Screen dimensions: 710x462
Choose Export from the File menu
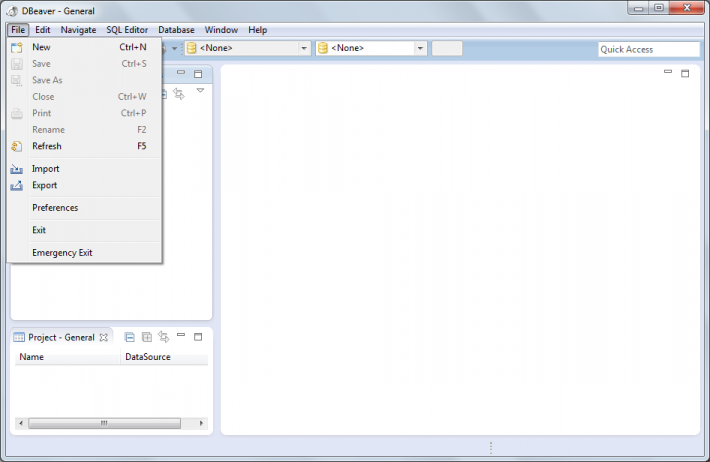(85, 185)
